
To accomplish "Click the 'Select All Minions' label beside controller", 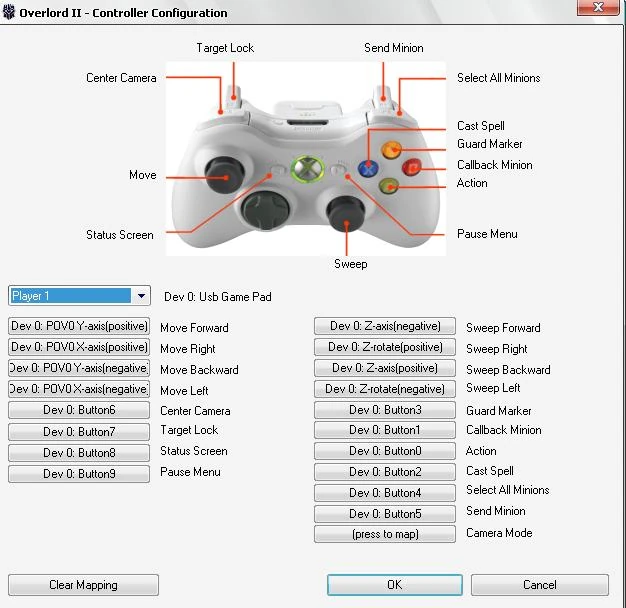I will point(499,78).
